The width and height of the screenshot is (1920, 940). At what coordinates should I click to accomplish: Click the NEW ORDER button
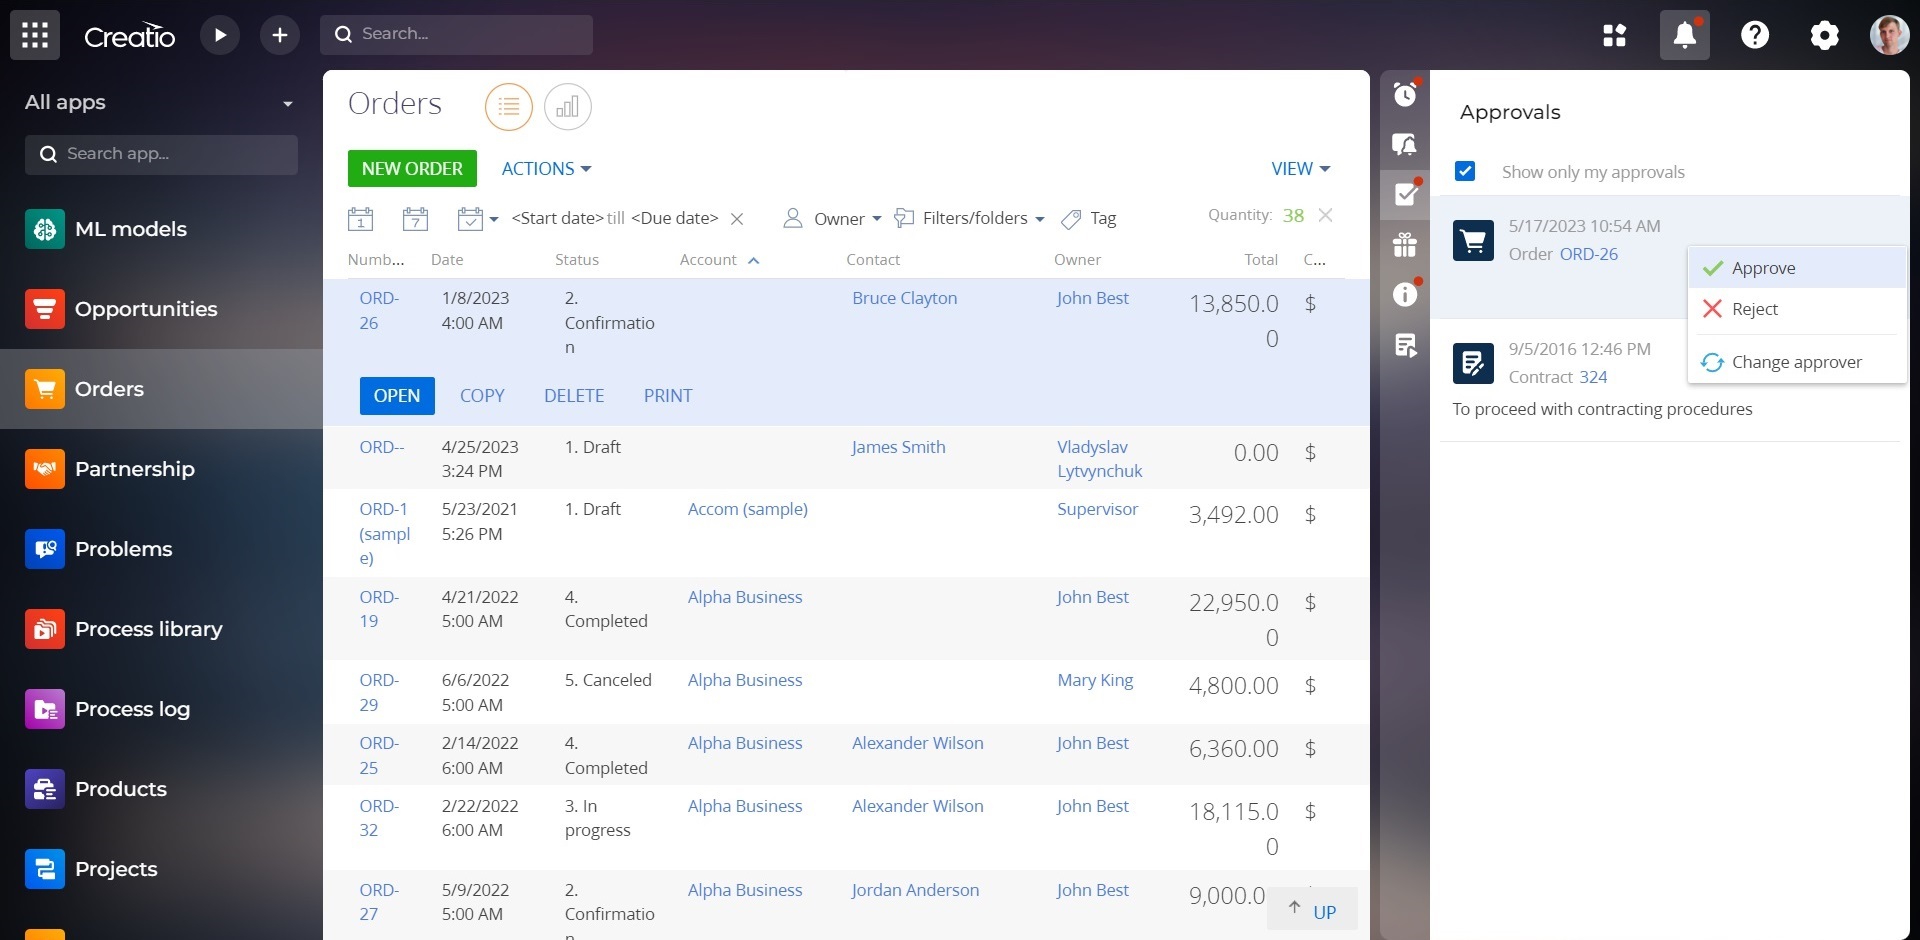pos(412,168)
